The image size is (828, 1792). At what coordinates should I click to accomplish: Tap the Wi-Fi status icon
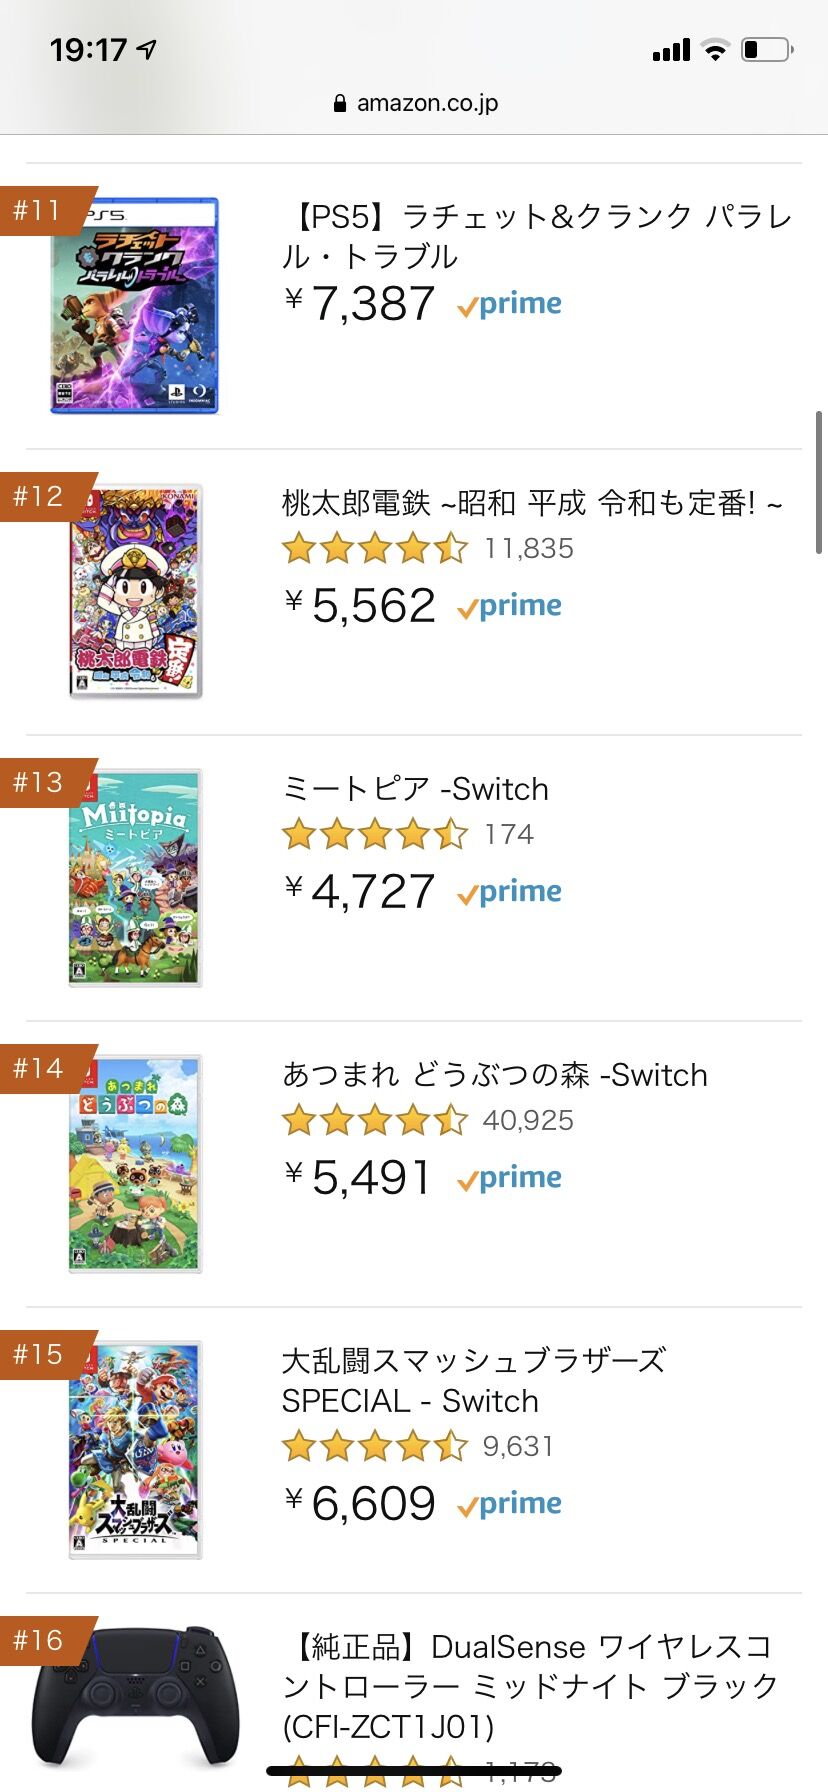pyautogui.click(x=715, y=49)
